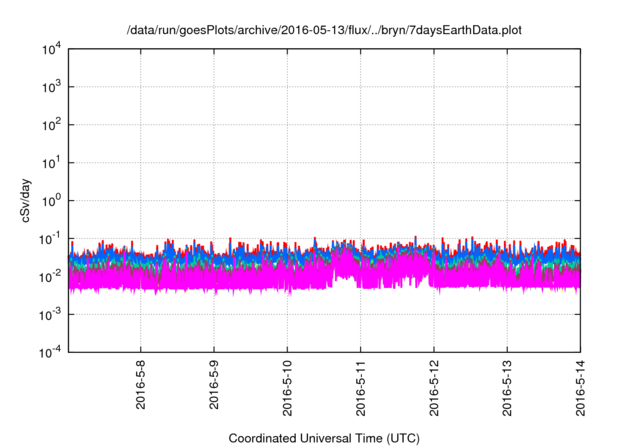Click the 10^-2 y-axis tick label
The image size is (640, 448).
coord(50,277)
